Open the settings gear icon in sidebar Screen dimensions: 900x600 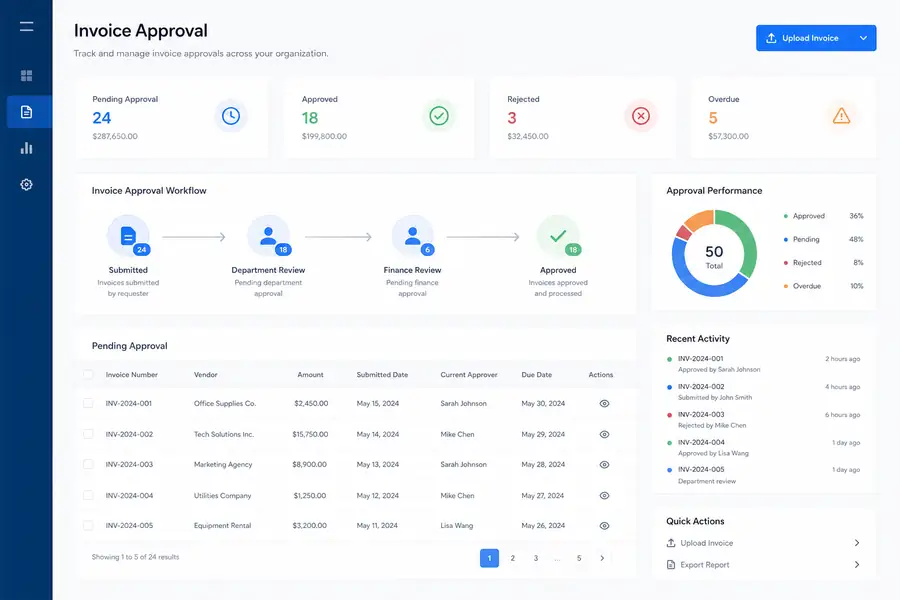click(26, 184)
